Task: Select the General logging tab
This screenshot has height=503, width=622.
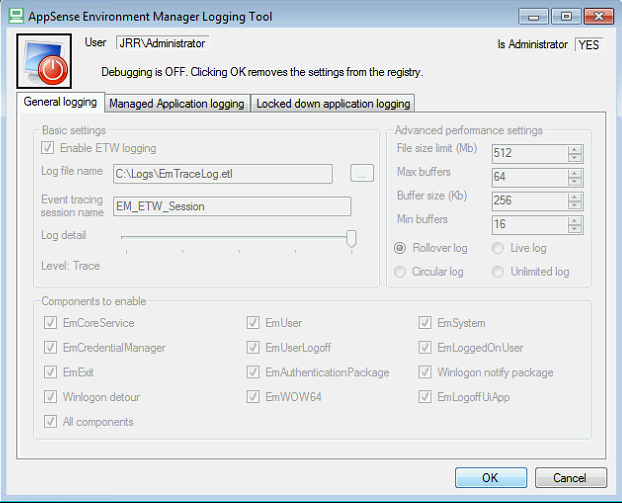Action: [x=60, y=102]
